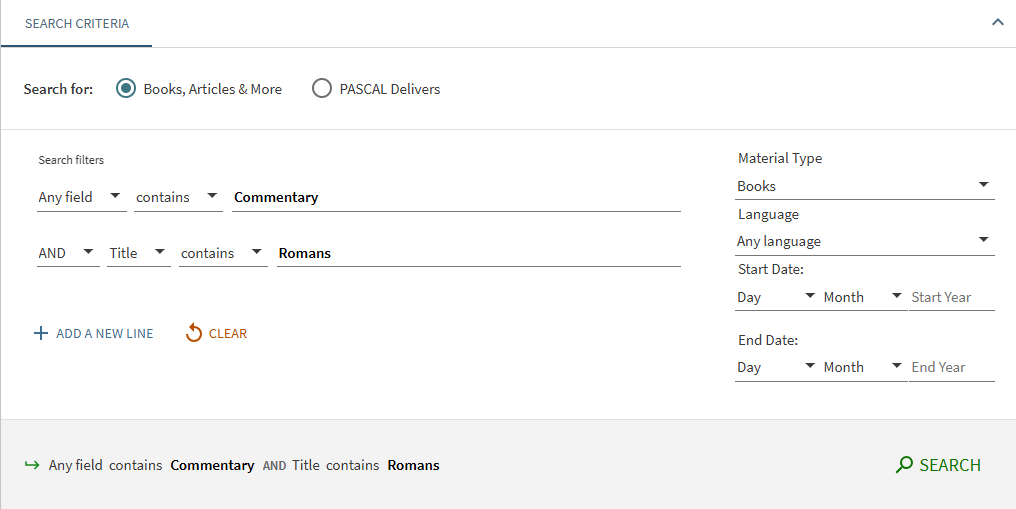Click the circular arrow Clear icon
1016x509 pixels.
194,333
